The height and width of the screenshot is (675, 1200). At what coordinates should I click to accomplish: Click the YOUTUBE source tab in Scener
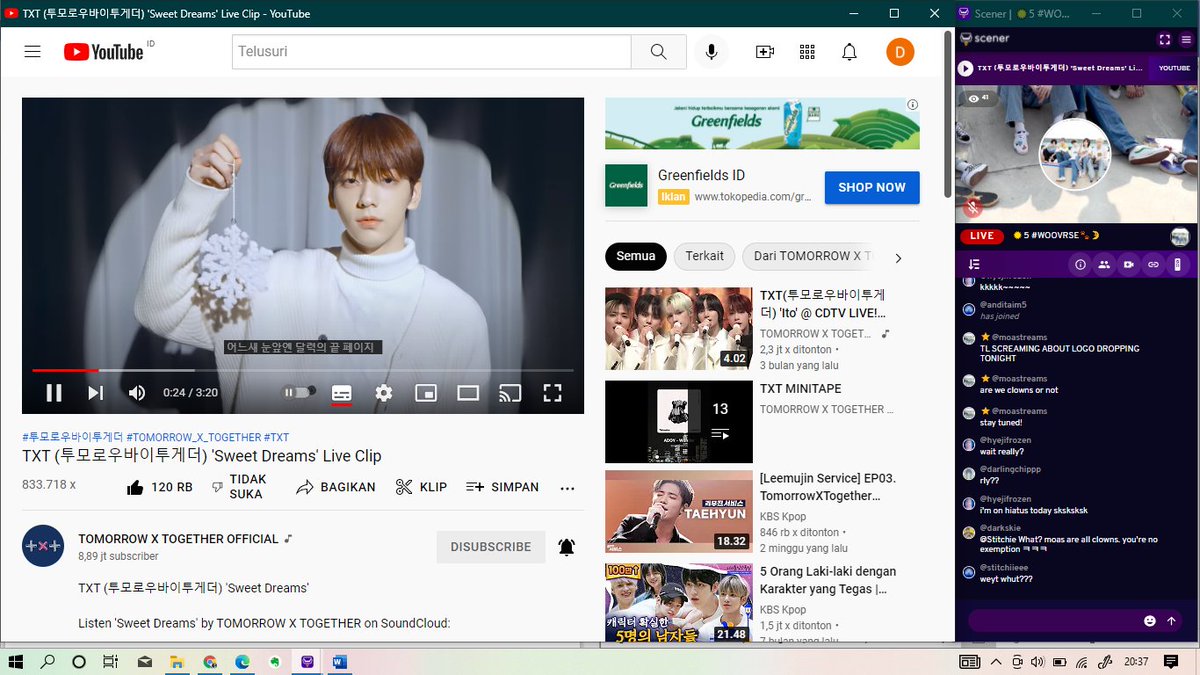(1174, 68)
